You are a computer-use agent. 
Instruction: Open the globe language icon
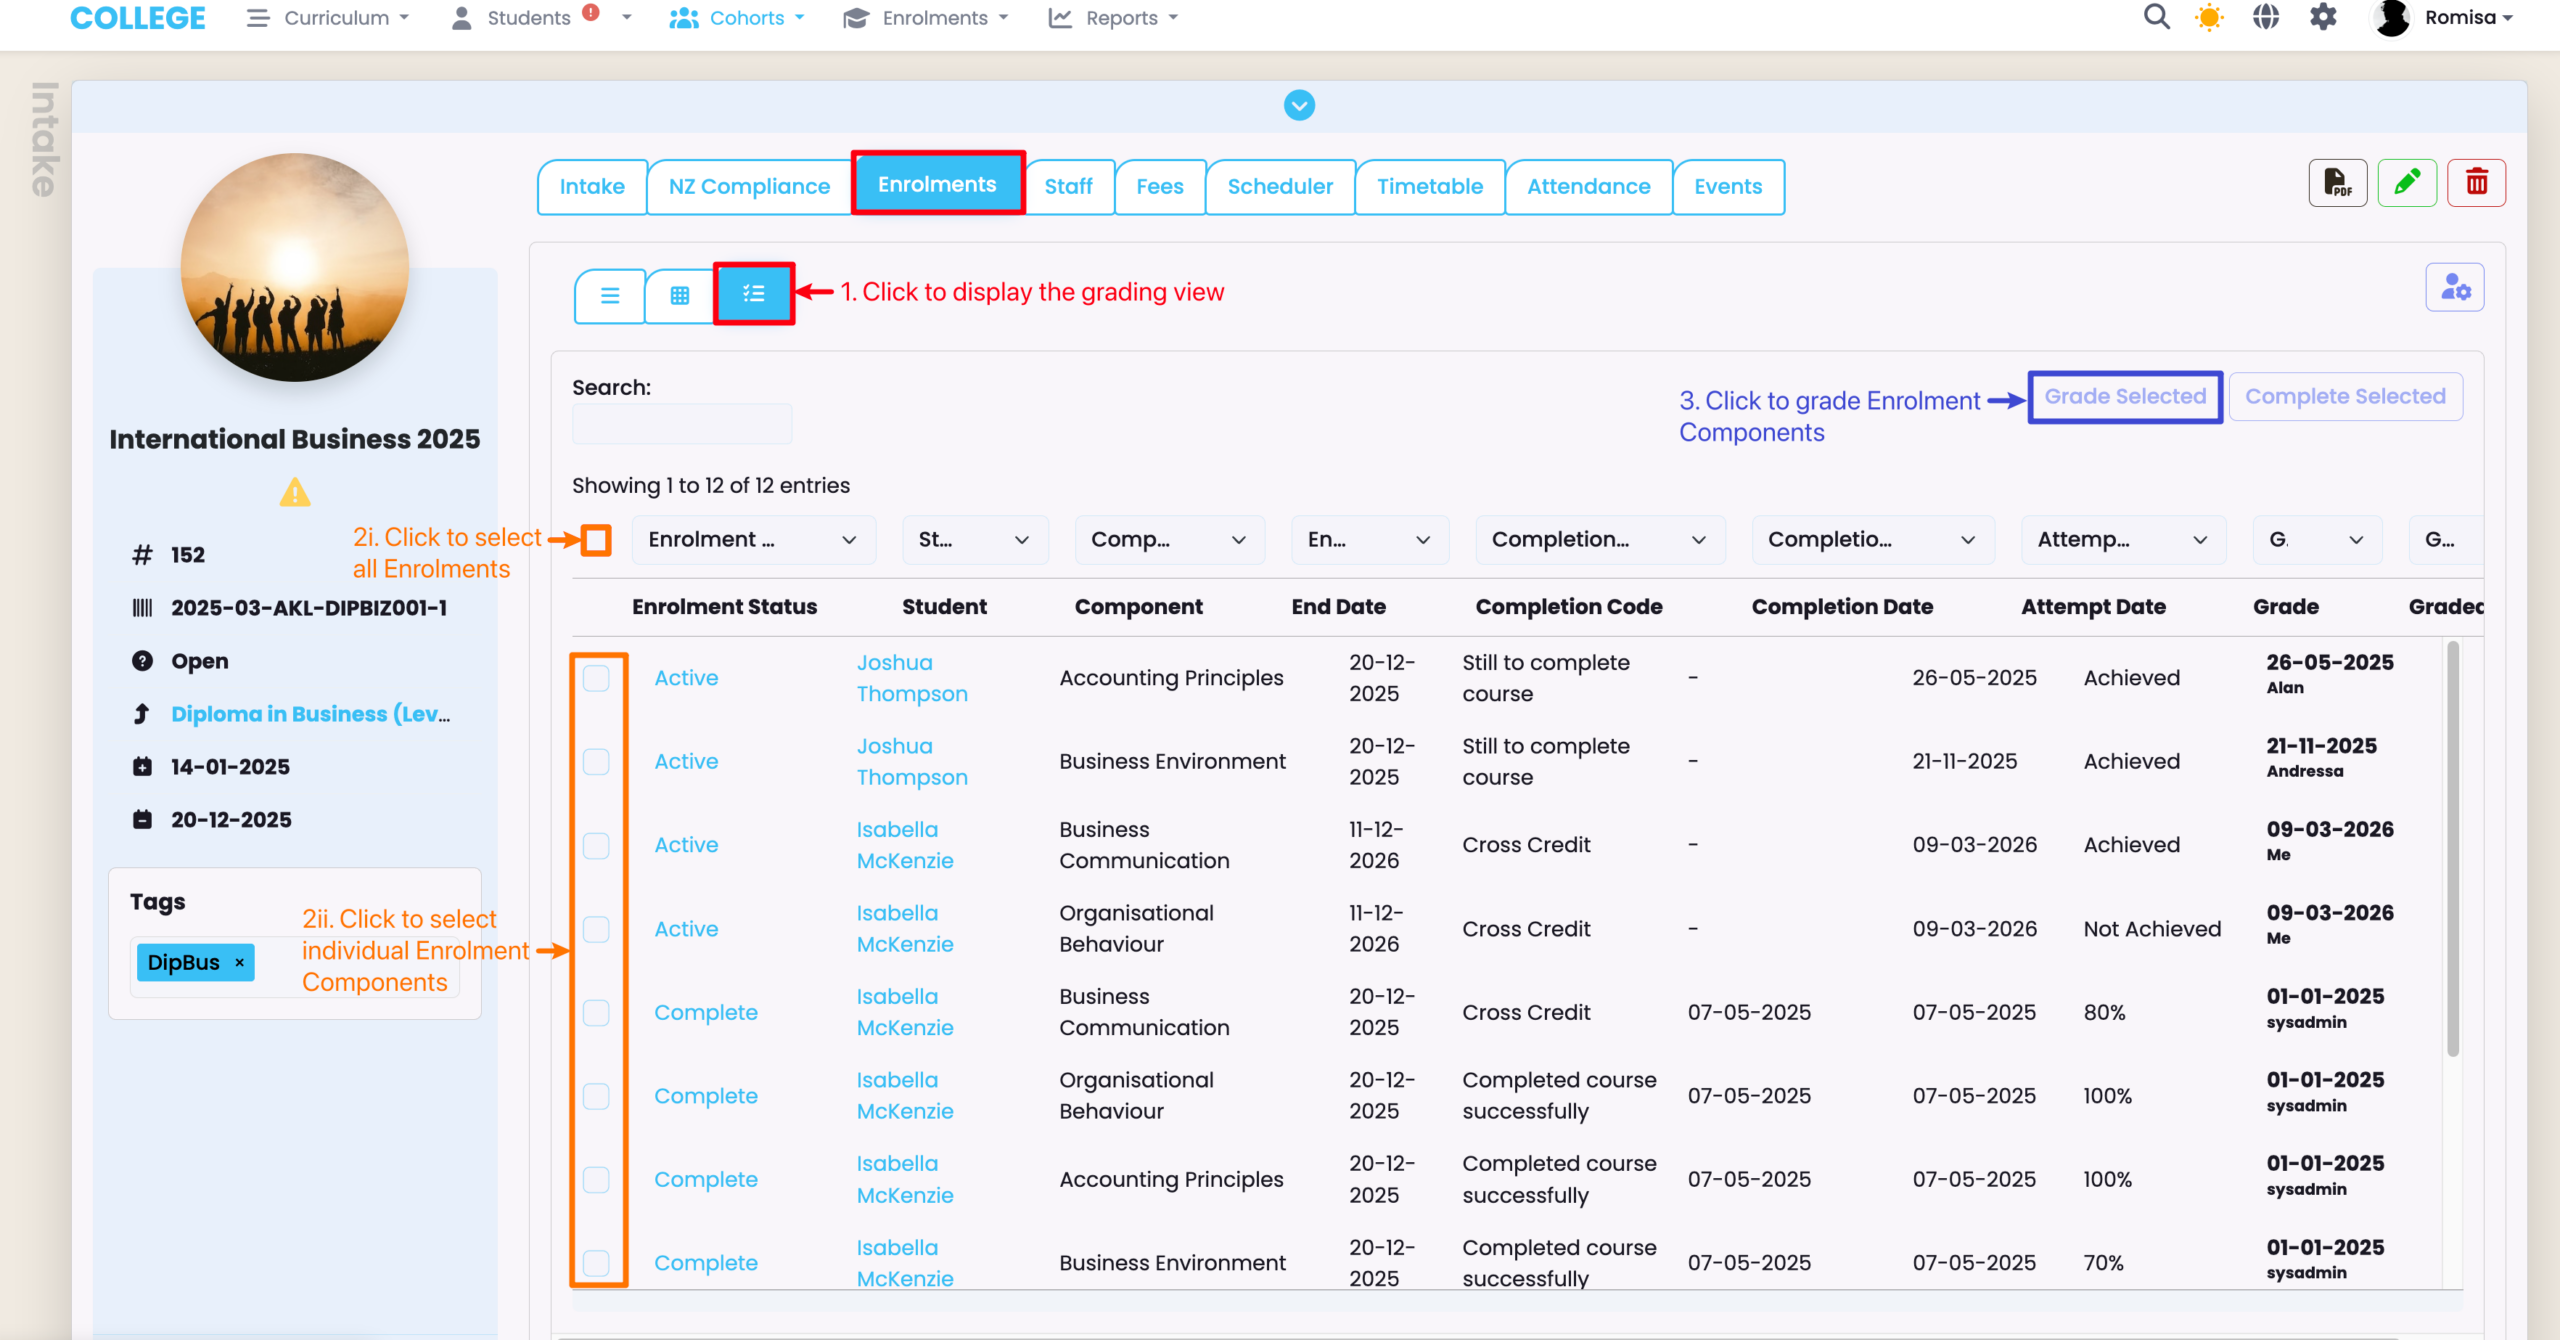(2266, 18)
